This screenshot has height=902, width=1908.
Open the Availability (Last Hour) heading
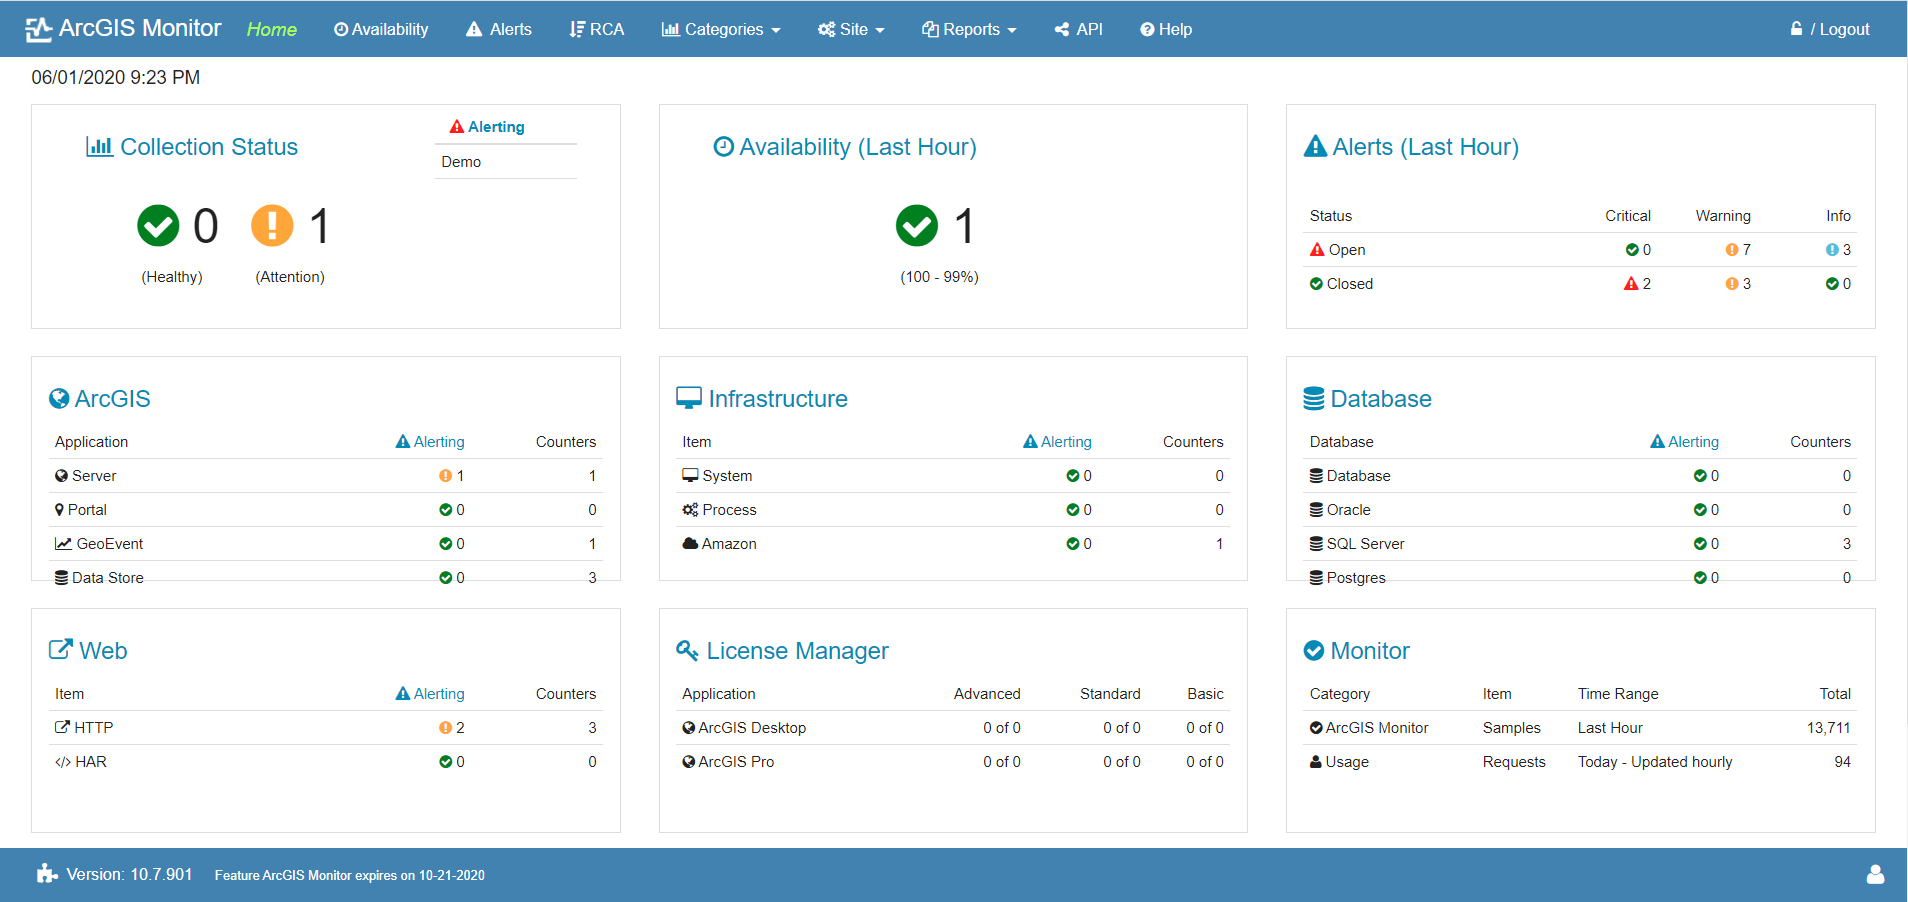(x=858, y=147)
